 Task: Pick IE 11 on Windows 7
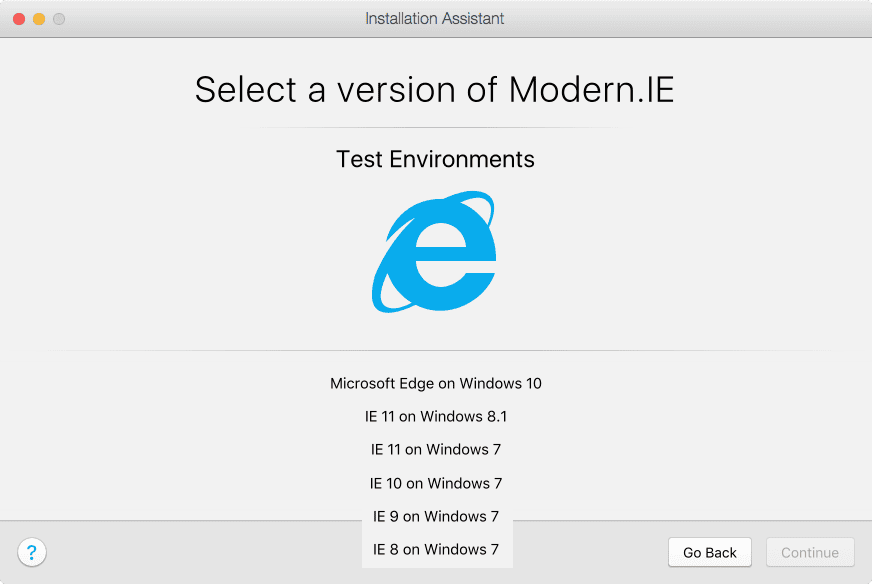pos(435,449)
